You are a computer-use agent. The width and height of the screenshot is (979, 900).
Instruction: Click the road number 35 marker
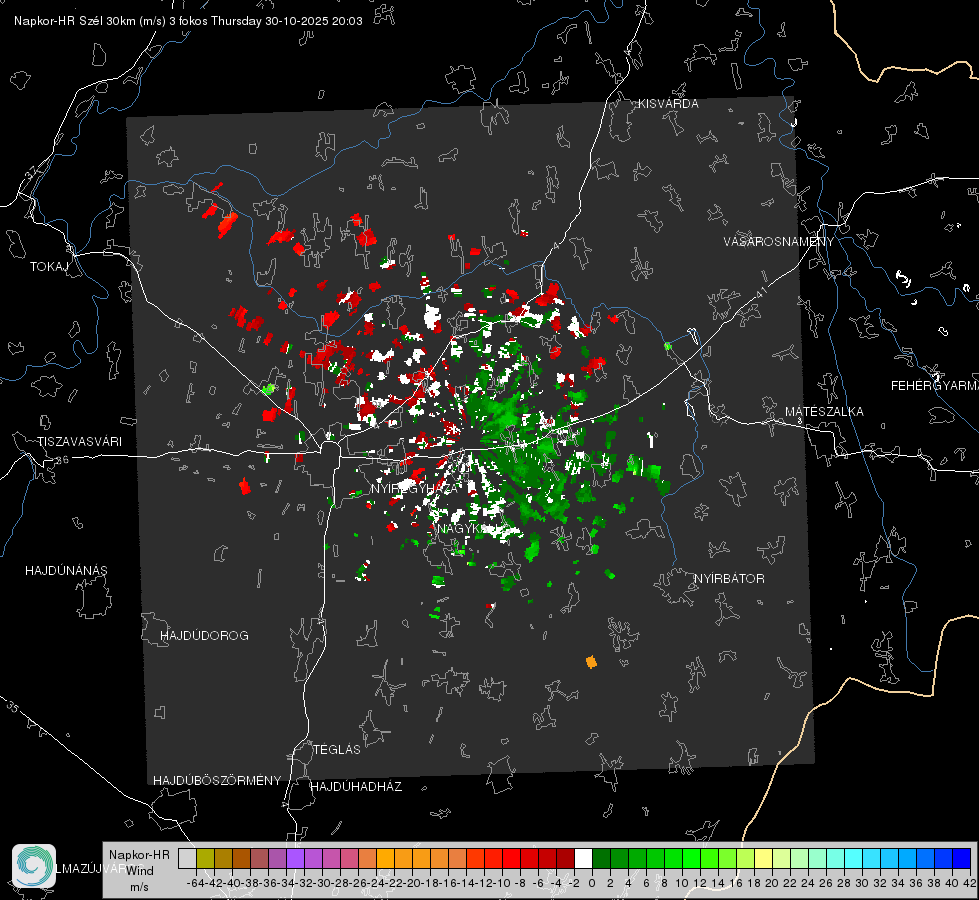(x=13, y=708)
